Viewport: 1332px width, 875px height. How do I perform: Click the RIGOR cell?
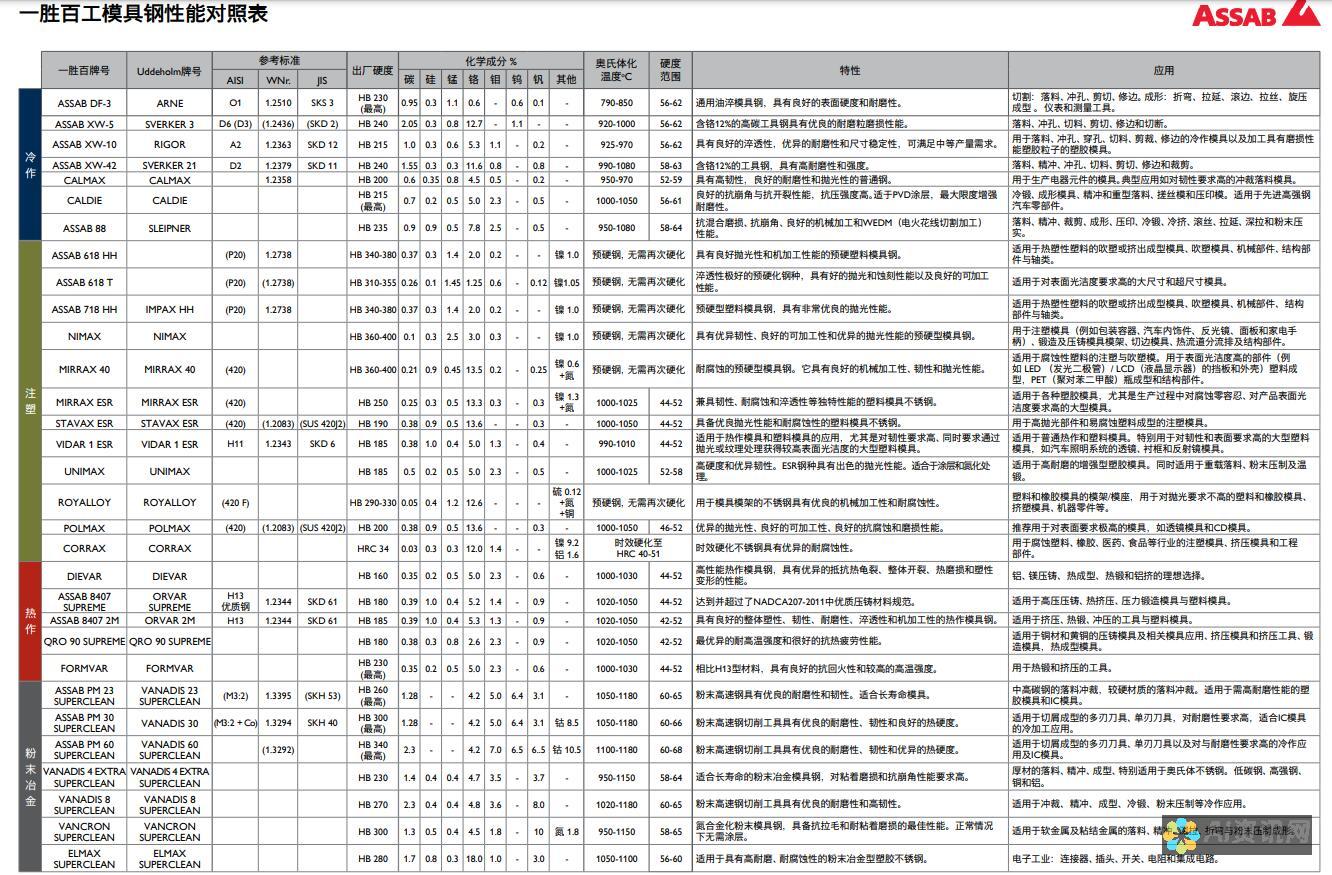(169, 144)
